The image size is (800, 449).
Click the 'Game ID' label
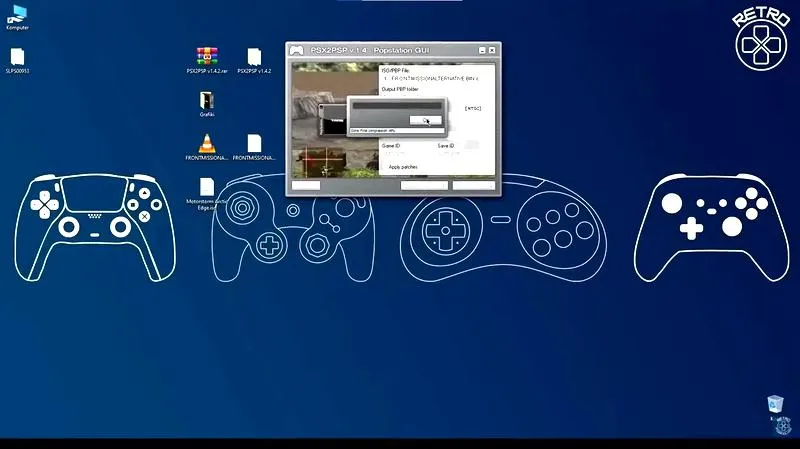pos(391,146)
